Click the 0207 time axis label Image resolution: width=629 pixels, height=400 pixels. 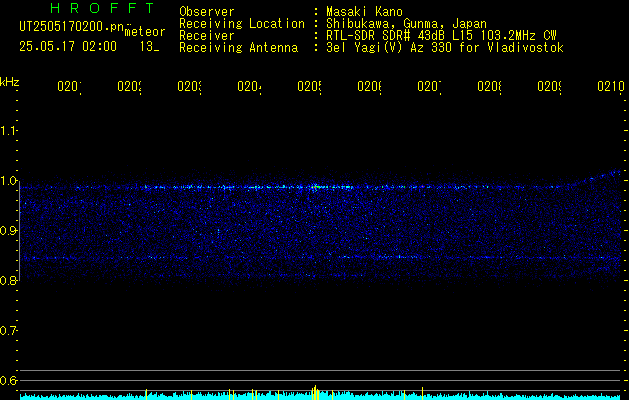click(429, 86)
